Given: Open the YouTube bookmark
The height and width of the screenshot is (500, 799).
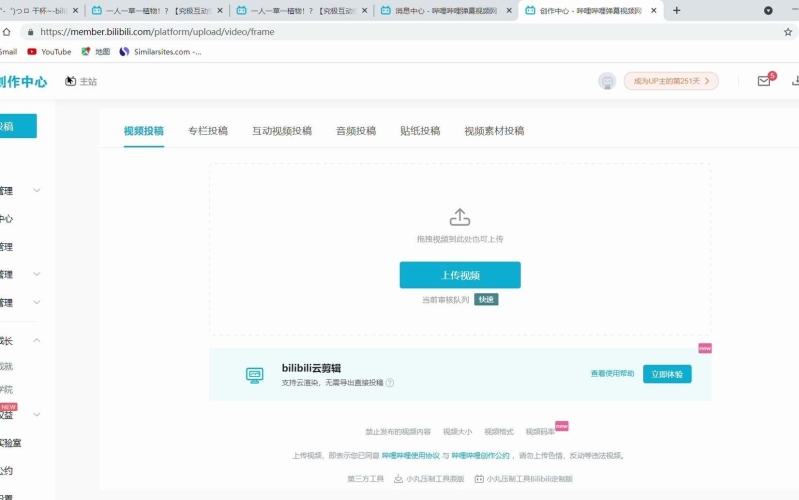Looking at the screenshot, I should pos(49,51).
